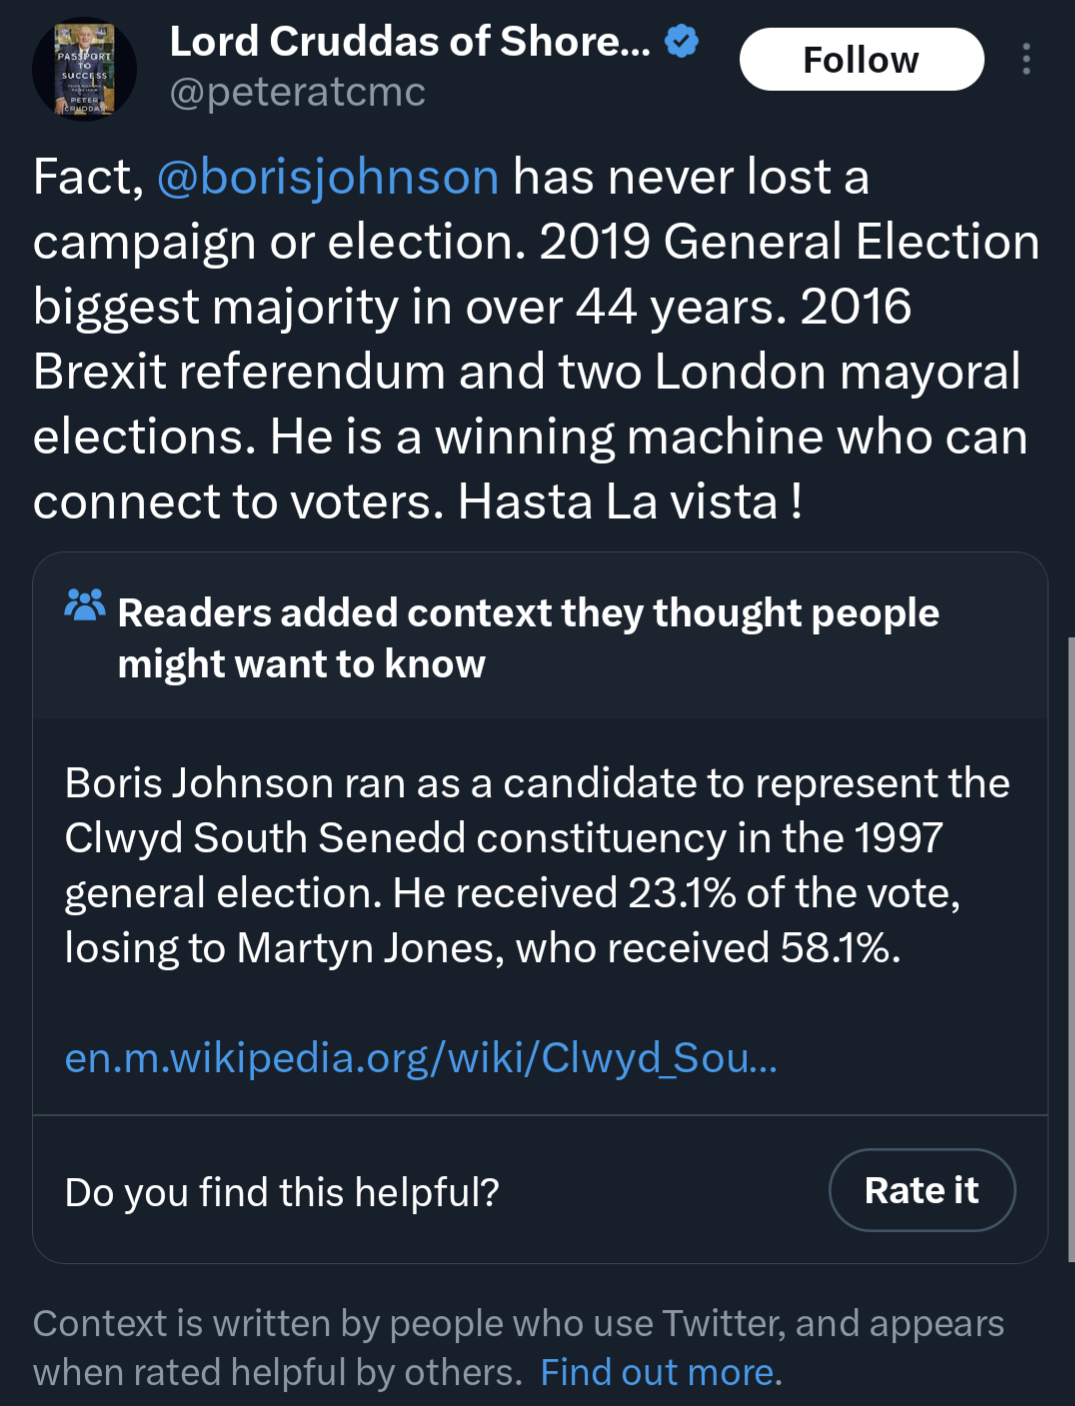The width and height of the screenshot is (1075, 1406).
Task: Open the @borisjohnson mention link
Action: pyautogui.click(x=328, y=177)
